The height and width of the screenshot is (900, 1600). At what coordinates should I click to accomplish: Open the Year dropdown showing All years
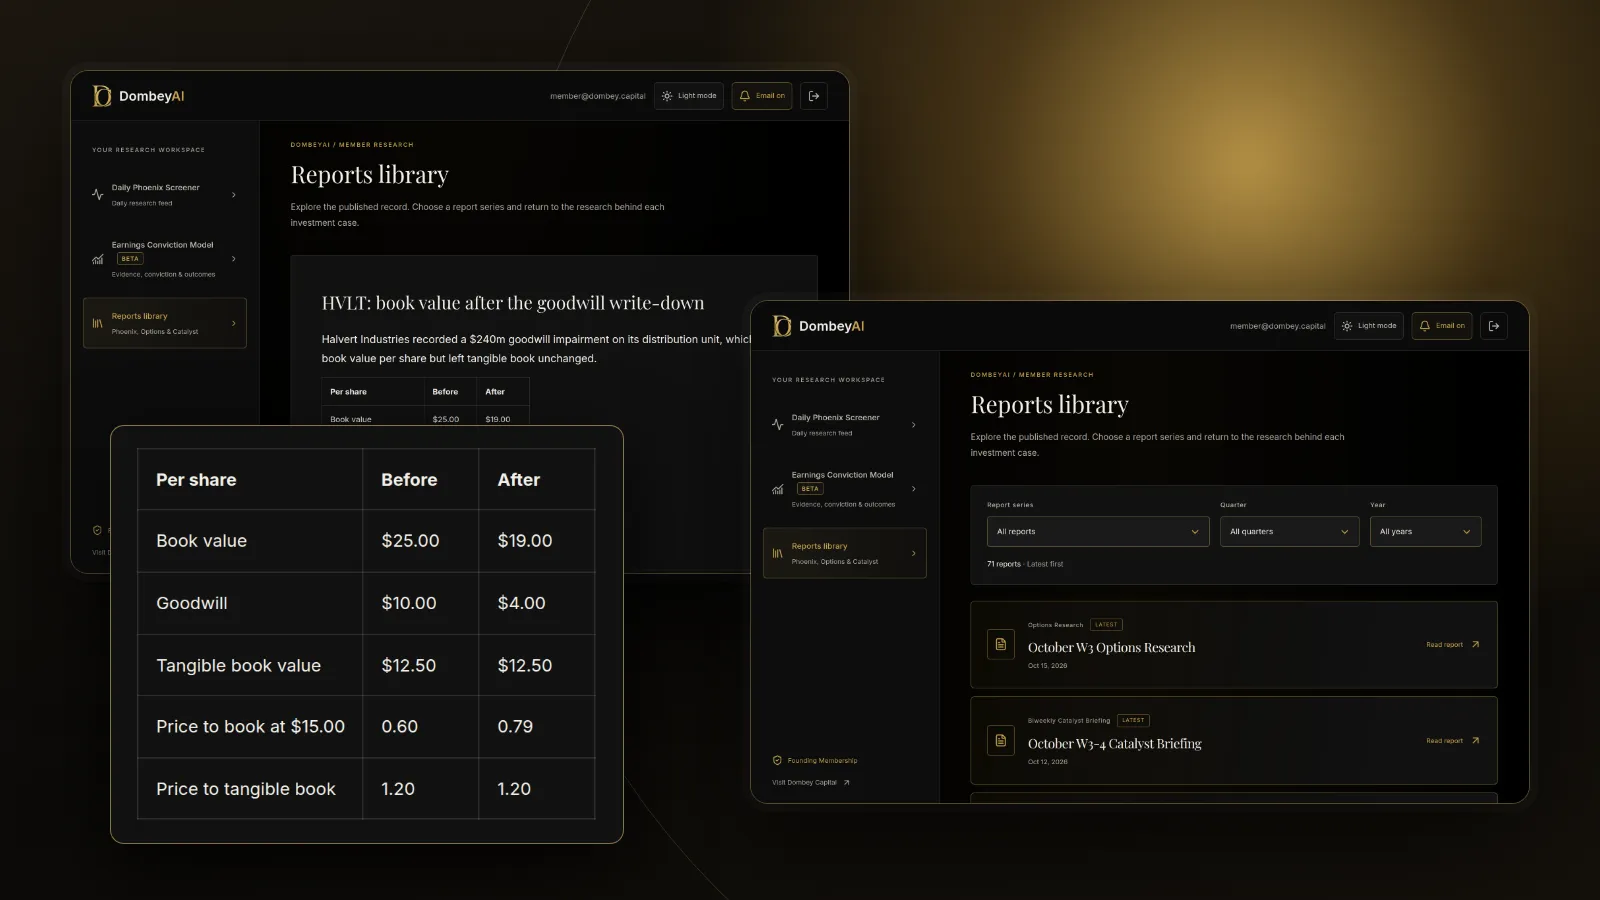tap(1426, 532)
